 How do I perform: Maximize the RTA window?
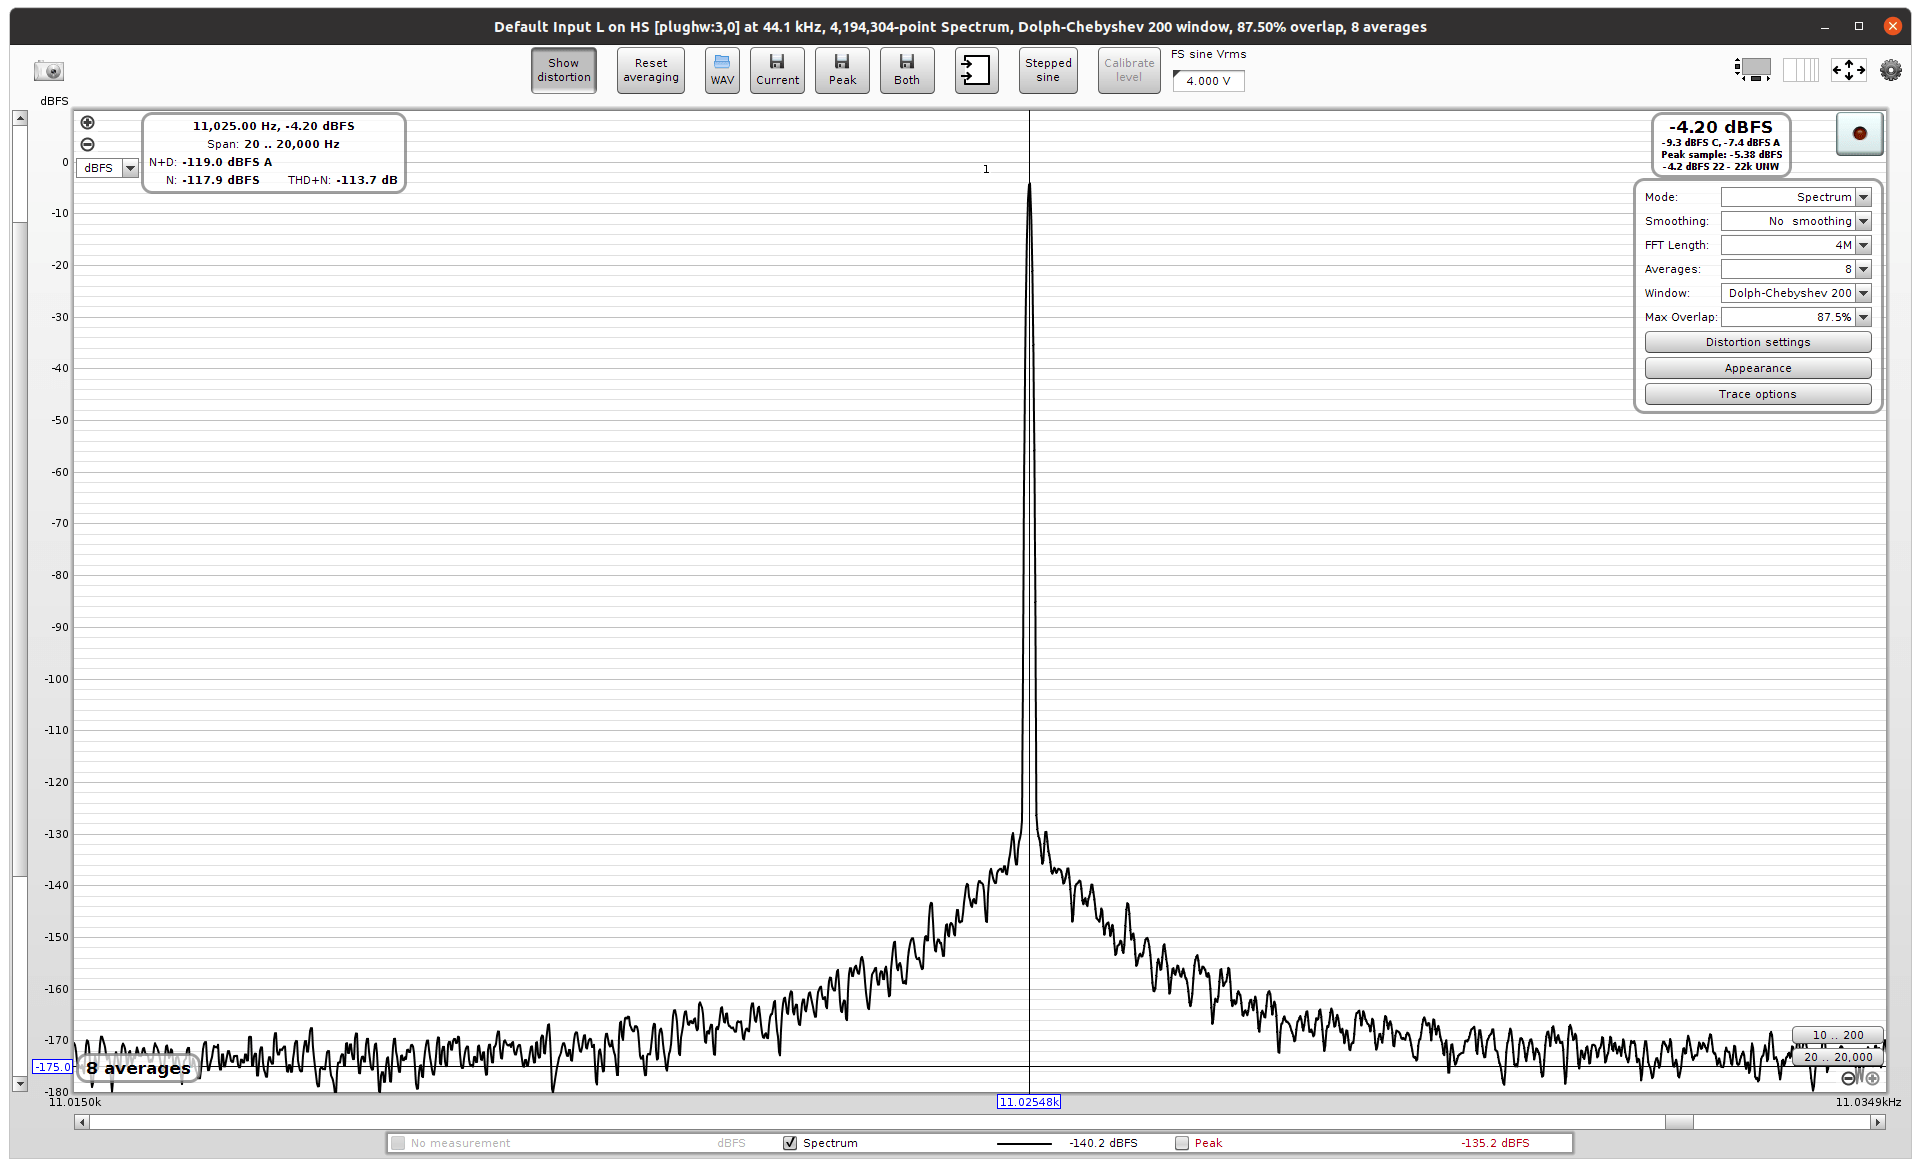(x=1859, y=27)
